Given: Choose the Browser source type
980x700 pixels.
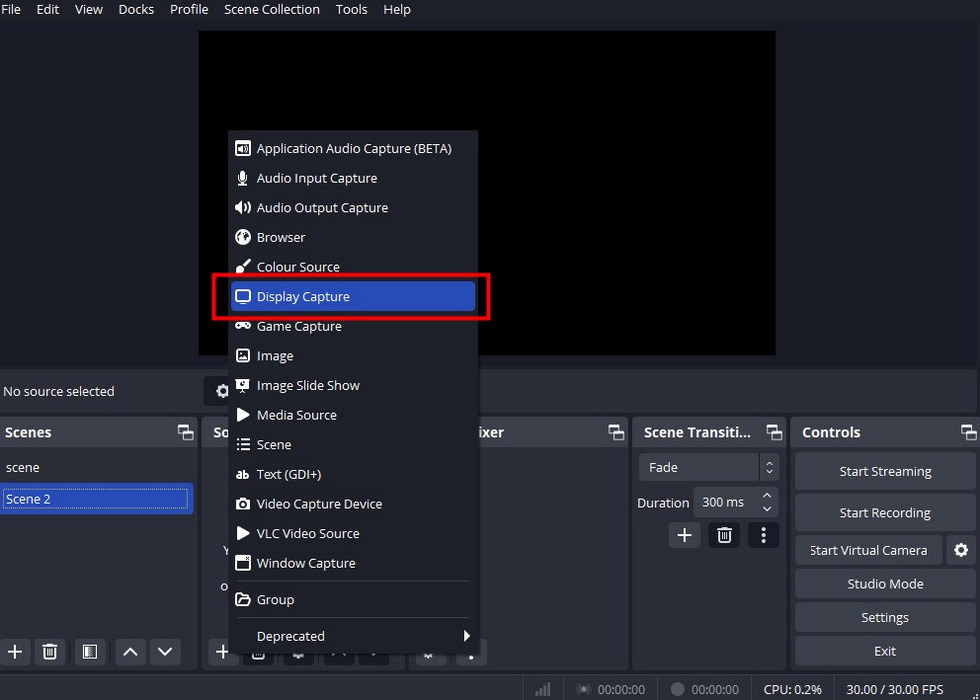Looking at the screenshot, I should pos(281,237).
